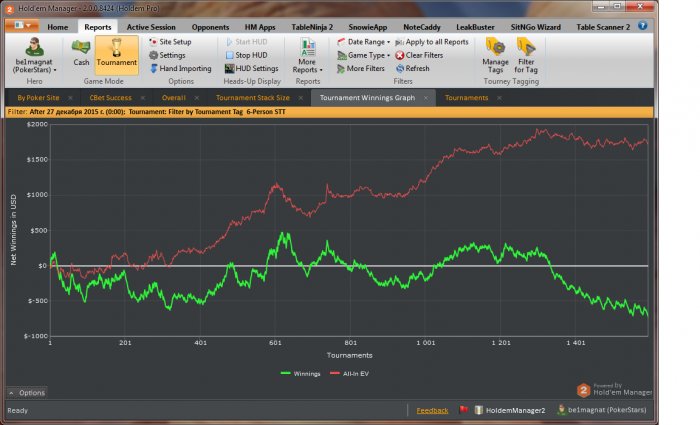The height and width of the screenshot is (425, 700).
Task: Switch to Overall report tab
Action: (x=174, y=98)
